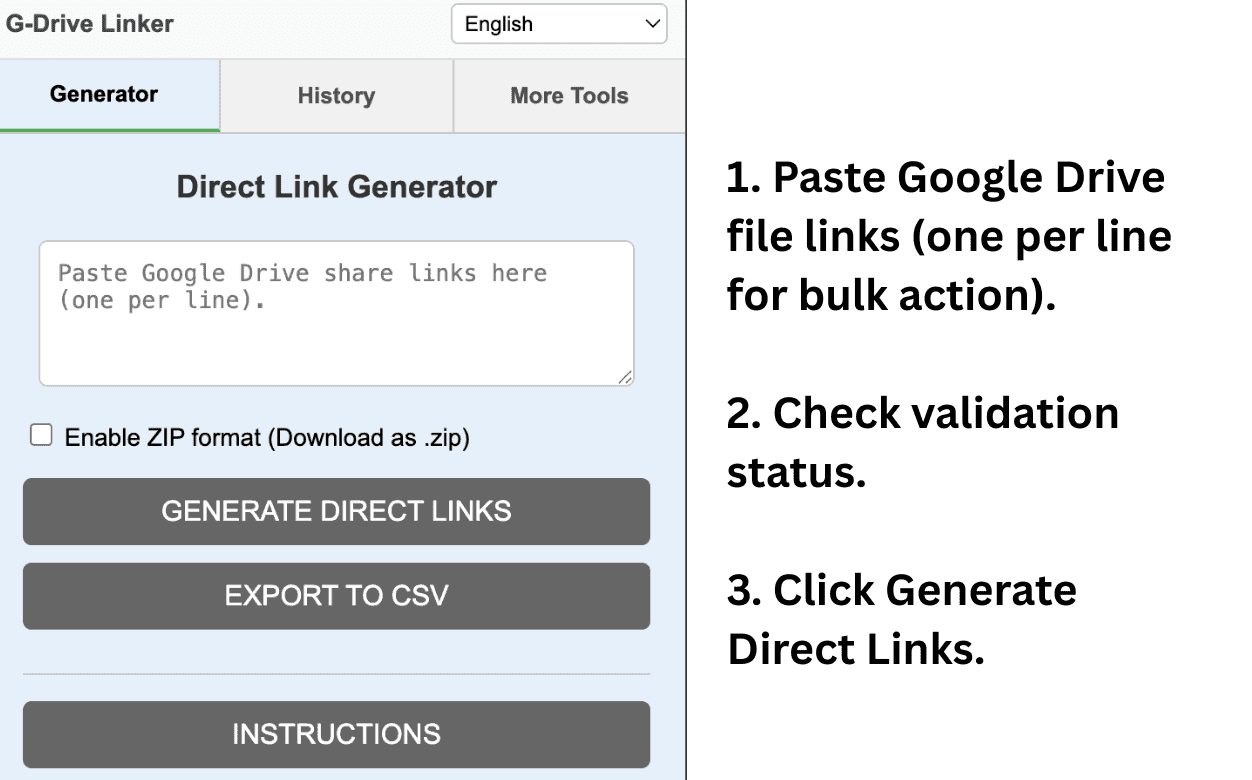Click step 2 Check validation status text
Screen dimensions: 1252x780
coord(922,443)
